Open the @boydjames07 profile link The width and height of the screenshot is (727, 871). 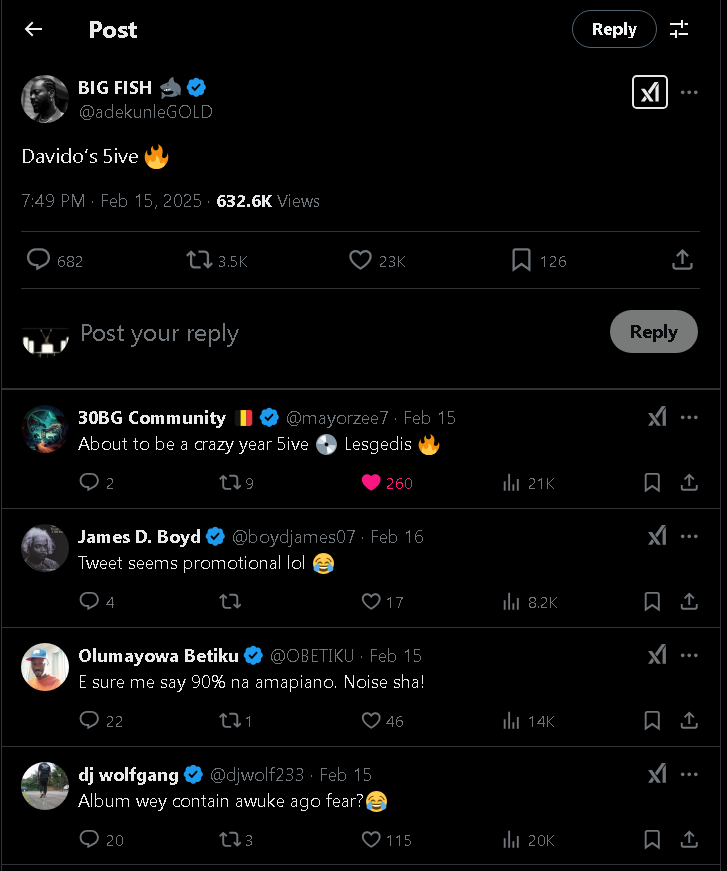point(294,537)
